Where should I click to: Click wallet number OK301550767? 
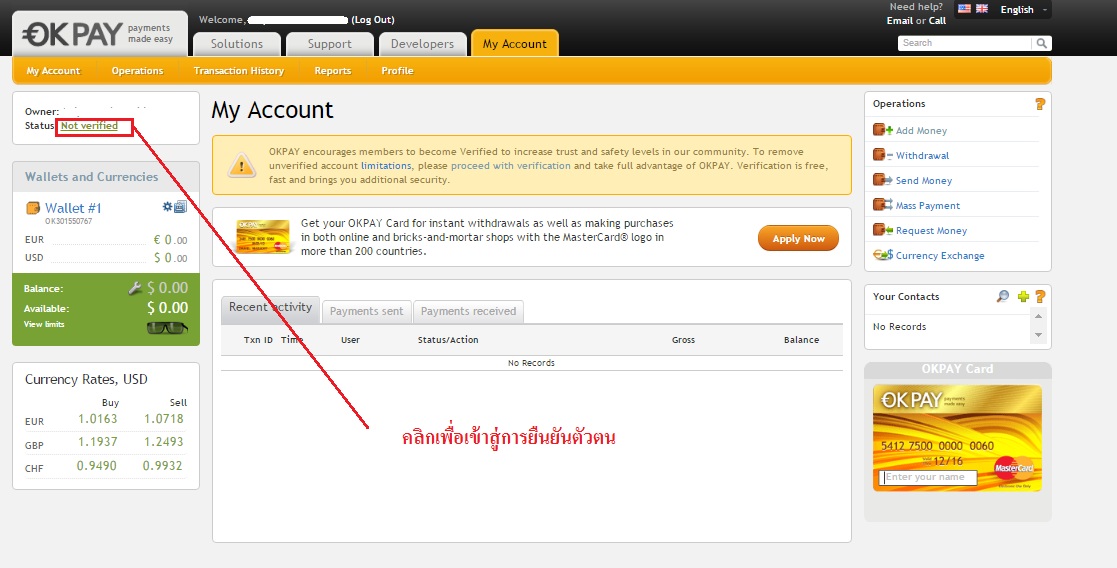tap(68, 222)
